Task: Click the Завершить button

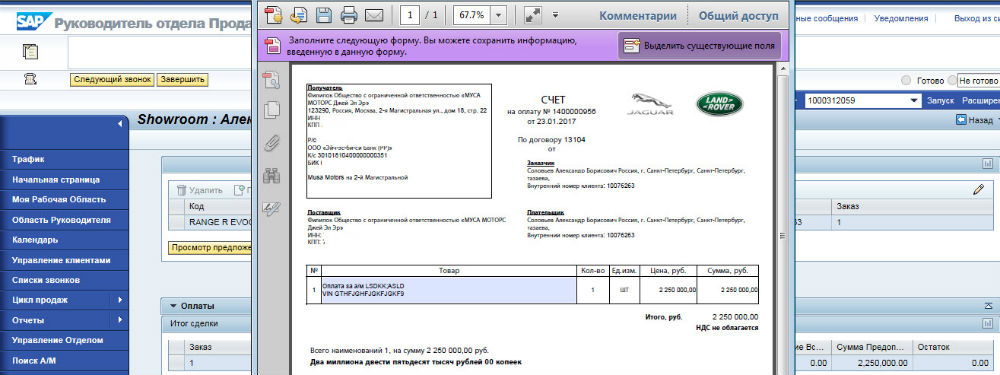Action: pos(182,80)
